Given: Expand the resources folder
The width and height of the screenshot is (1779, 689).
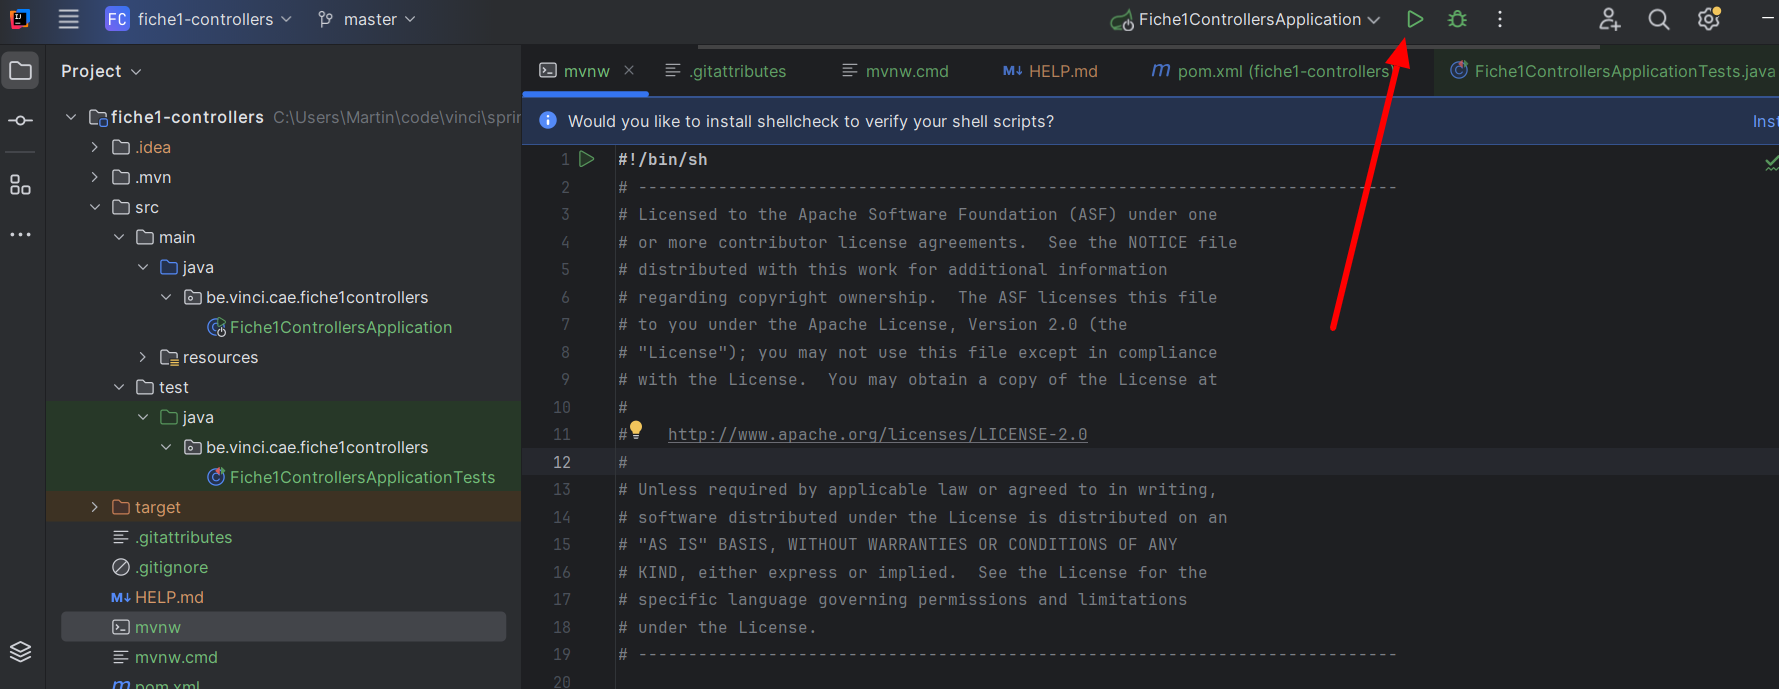Looking at the screenshot, I should (143, 357).
